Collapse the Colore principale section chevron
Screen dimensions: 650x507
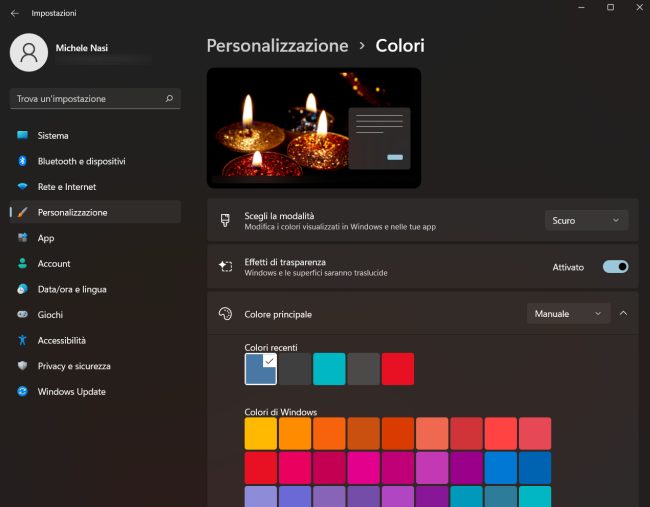click(x=623, y=313)
